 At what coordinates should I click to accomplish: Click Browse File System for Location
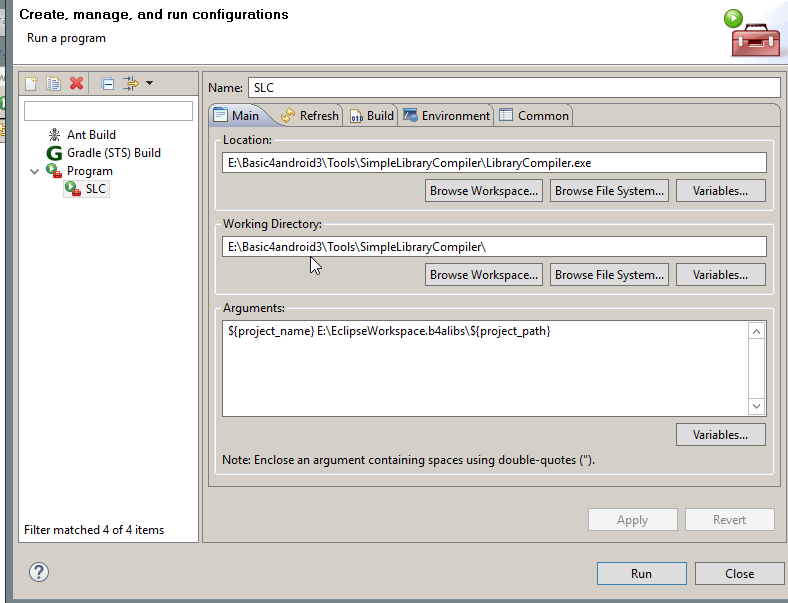tap(609, 191)
